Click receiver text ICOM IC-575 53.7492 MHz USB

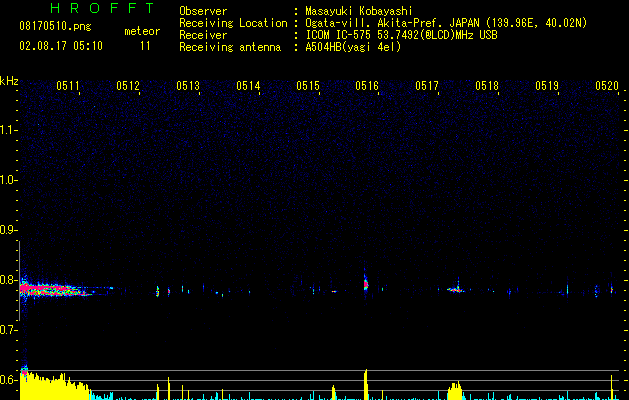(401, 35)
